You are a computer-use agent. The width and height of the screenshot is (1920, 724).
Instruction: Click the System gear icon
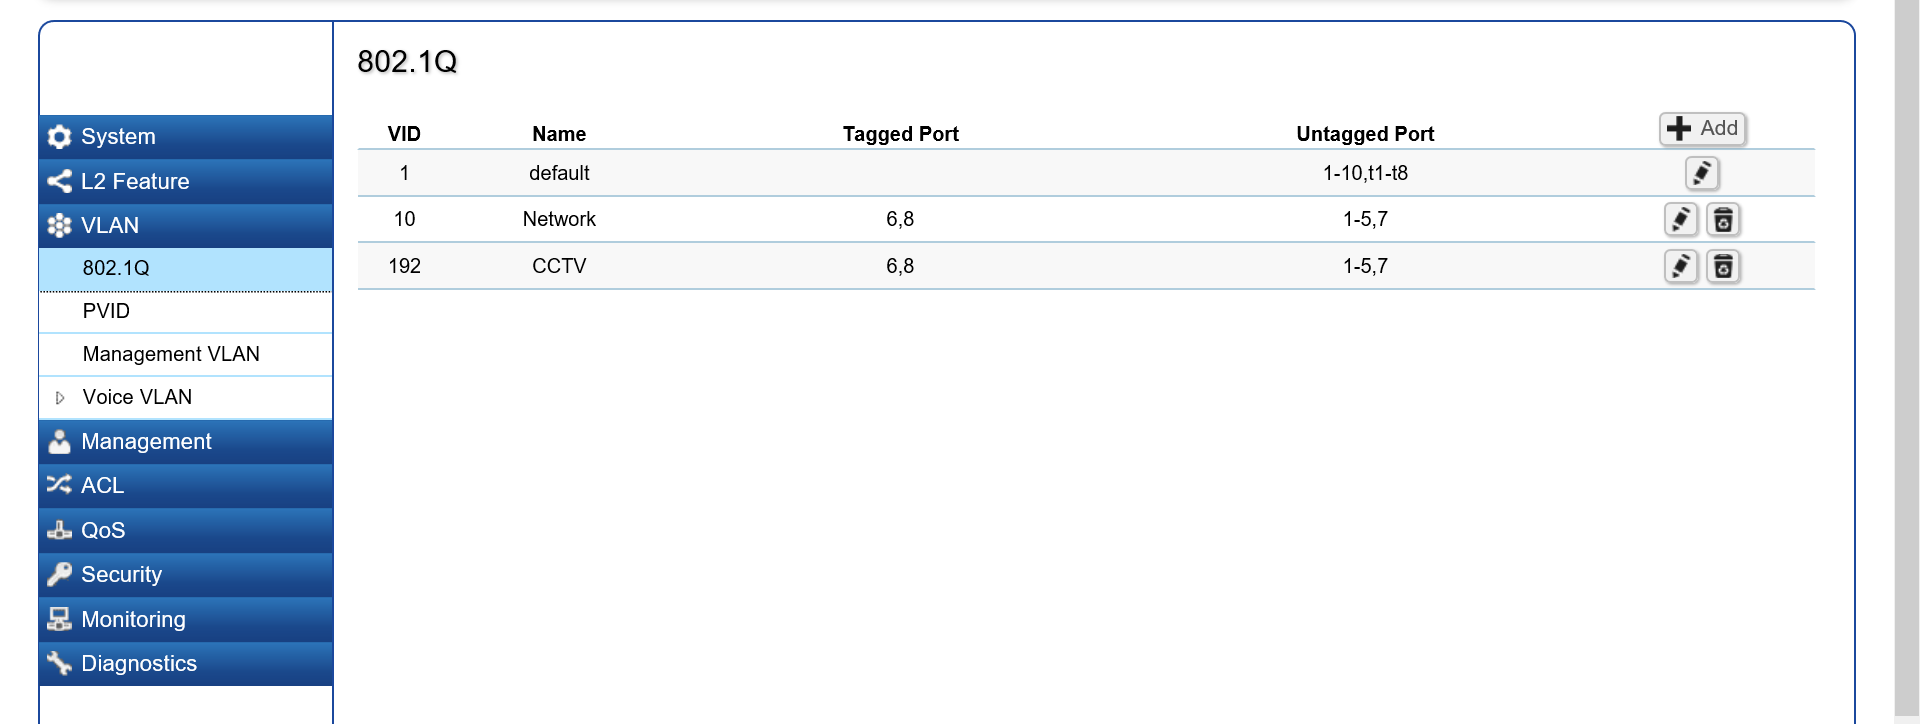coord(59,137)
